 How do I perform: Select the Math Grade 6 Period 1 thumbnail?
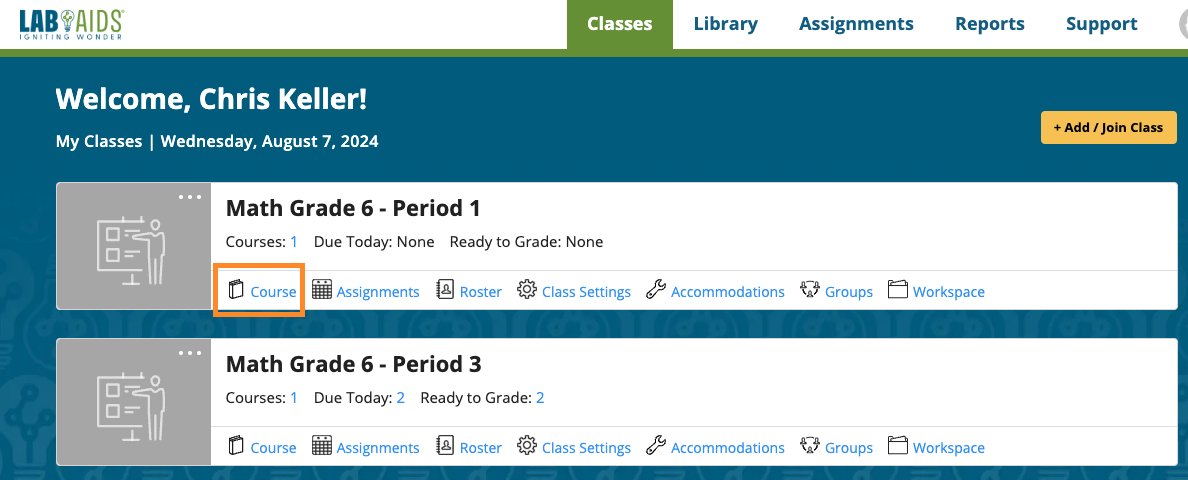134,246
